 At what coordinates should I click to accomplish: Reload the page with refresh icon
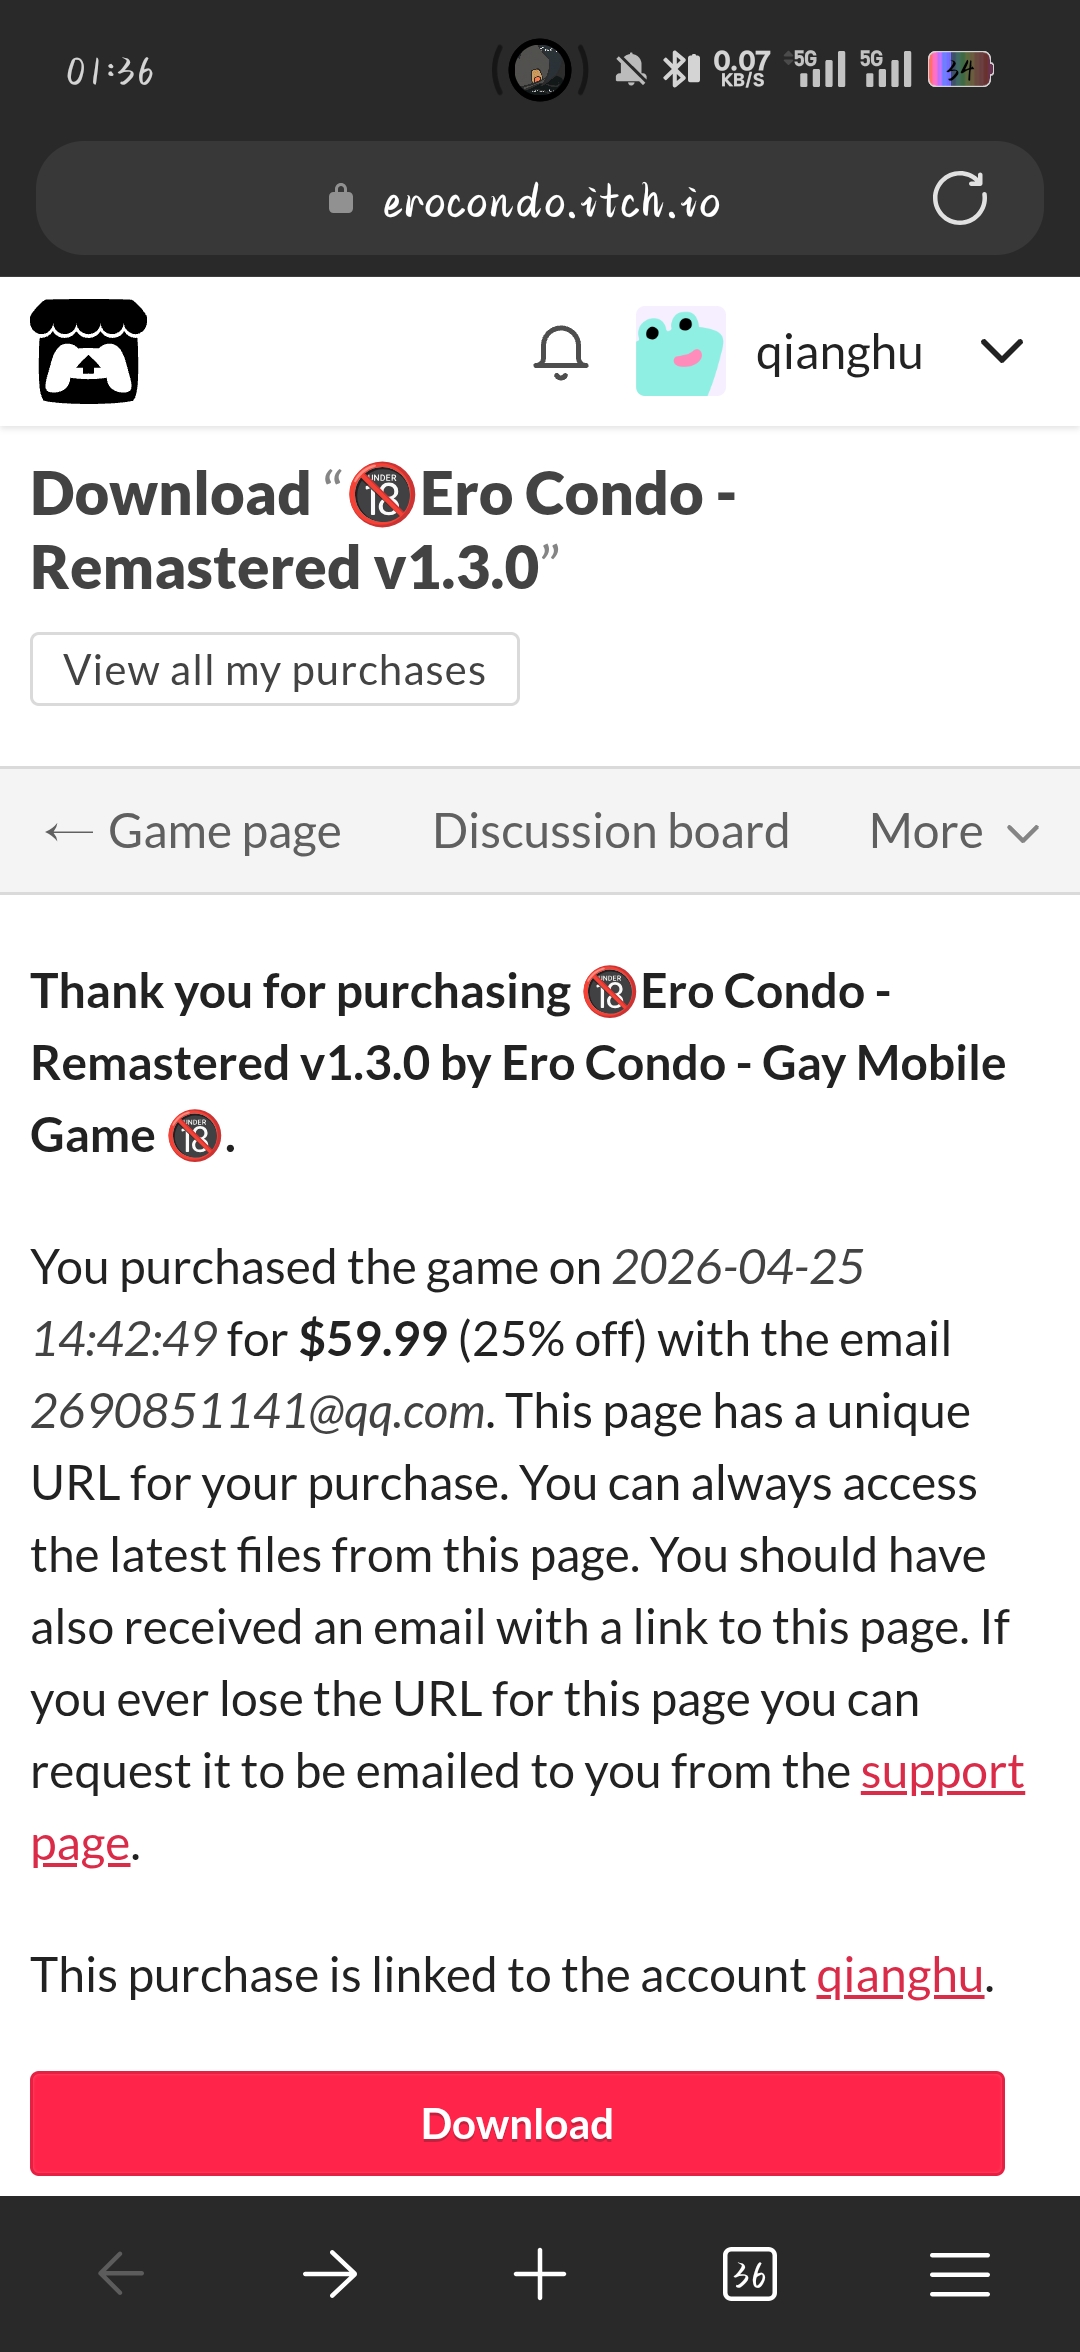coord(959,198)
